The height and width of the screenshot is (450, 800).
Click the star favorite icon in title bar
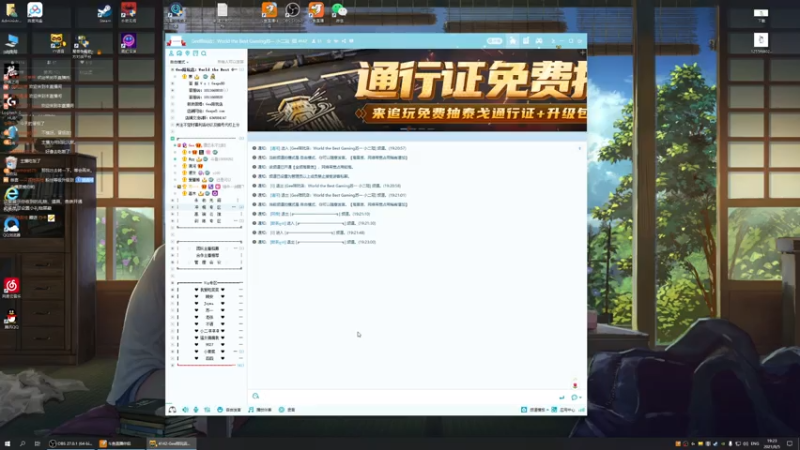point(329,41)
